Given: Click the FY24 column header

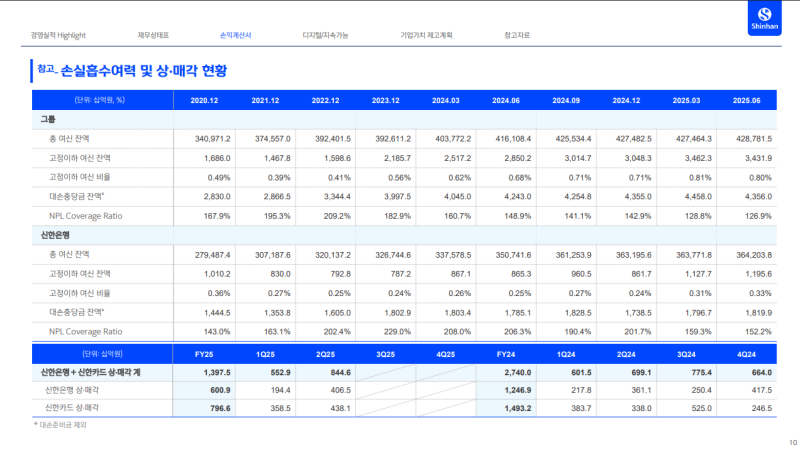Looking at the screenshot, I should [504, 353].
